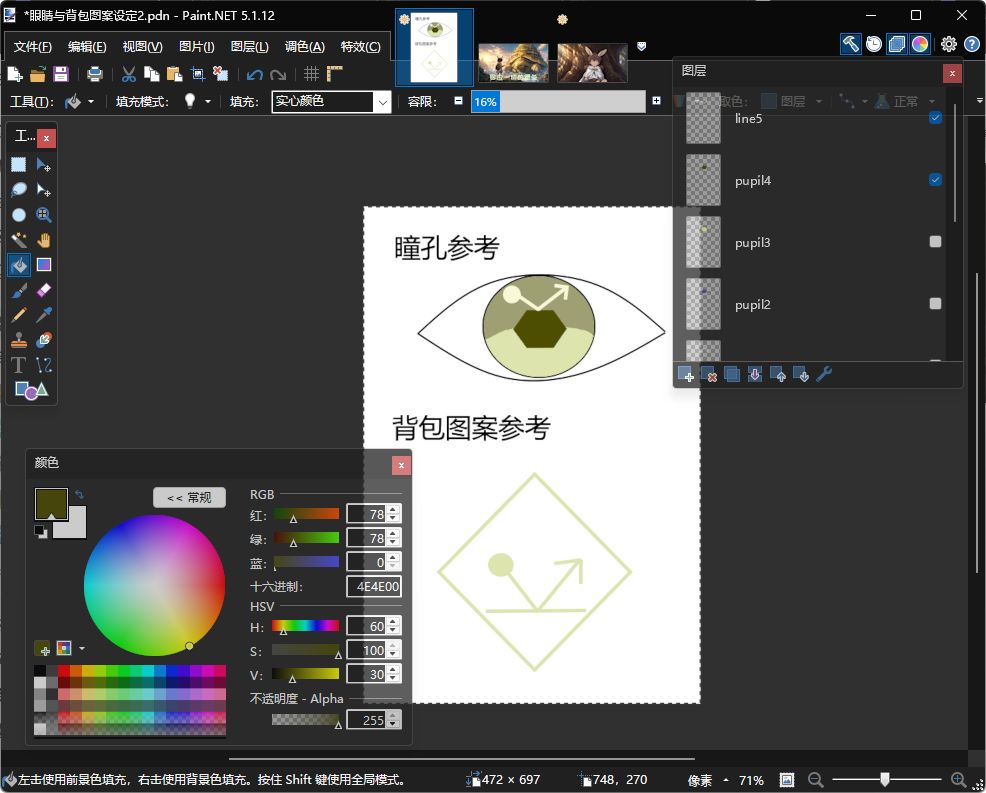Select the Recolor tool
This screenshot has height=793, width=986.
tap(43, 340)
